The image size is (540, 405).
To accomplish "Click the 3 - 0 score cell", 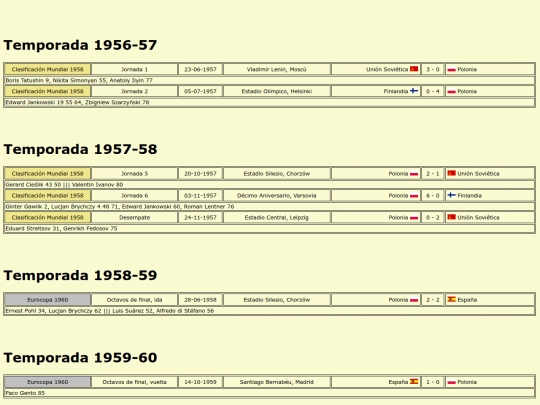I will click(433, 69).
